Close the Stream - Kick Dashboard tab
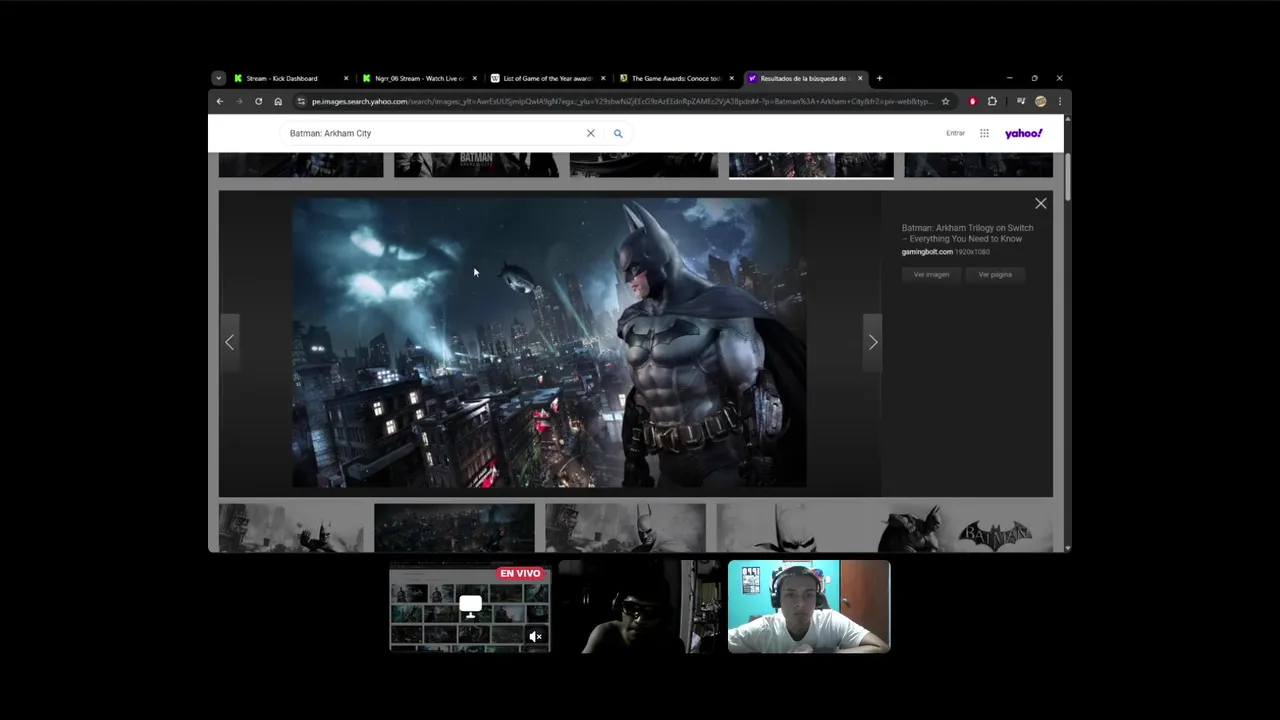 pos(346,78)
